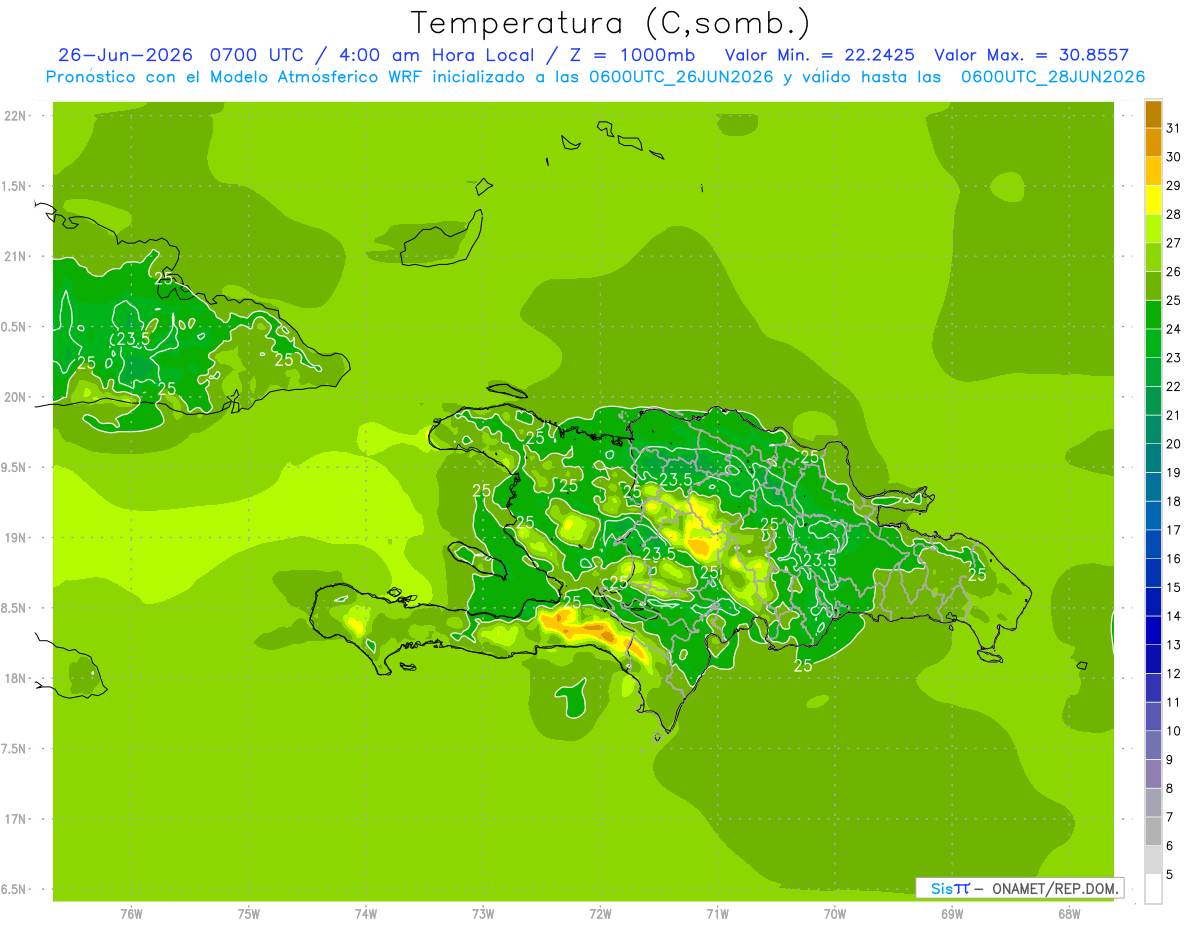Click the '0600UTC_28JUN2026' valid-until text

click(1053, 77)
